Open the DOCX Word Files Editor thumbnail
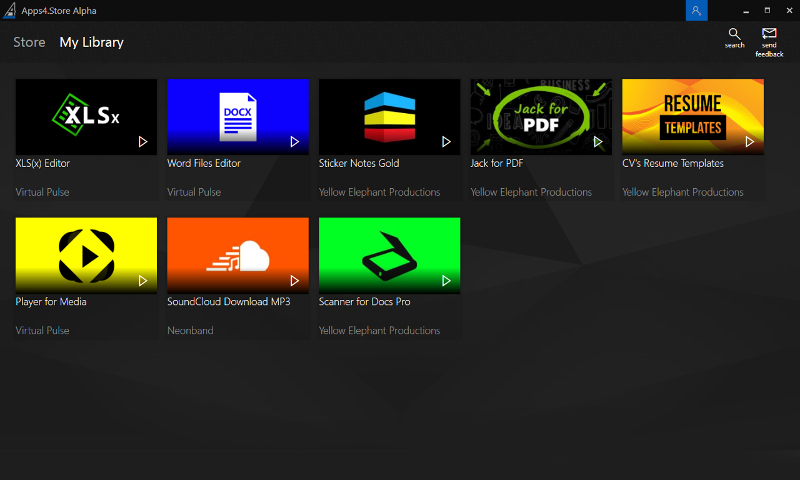The image size is (800, 480). point(238,117)
